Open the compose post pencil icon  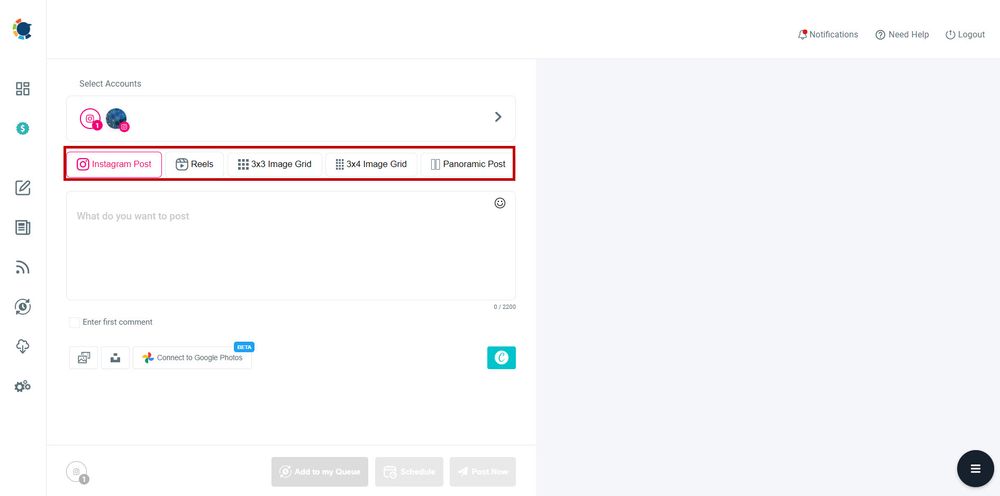tap(22, 188)
